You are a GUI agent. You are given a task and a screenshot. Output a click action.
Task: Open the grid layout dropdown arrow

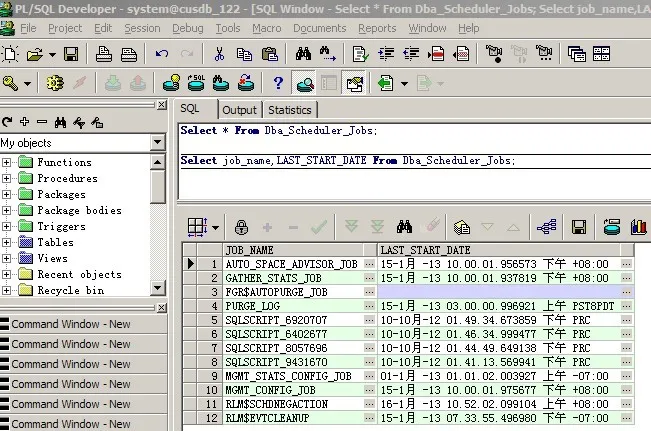[x=215, y=228]
